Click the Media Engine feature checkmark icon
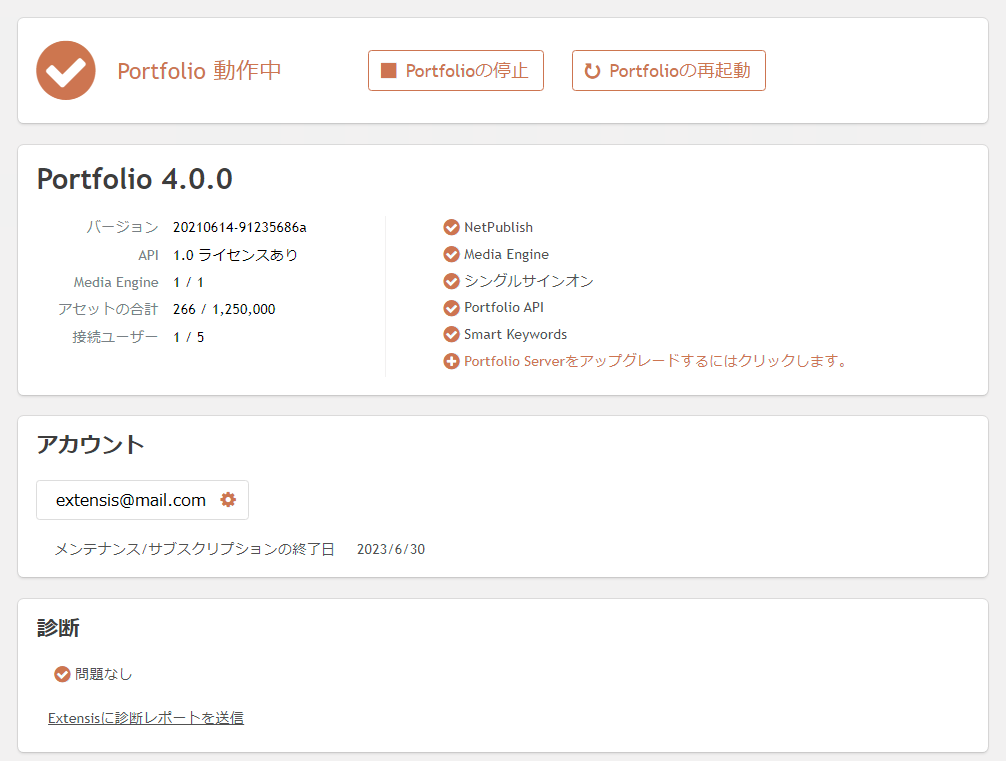The image size is (1006, 761). pyautogui.click(x=452, y=254)
